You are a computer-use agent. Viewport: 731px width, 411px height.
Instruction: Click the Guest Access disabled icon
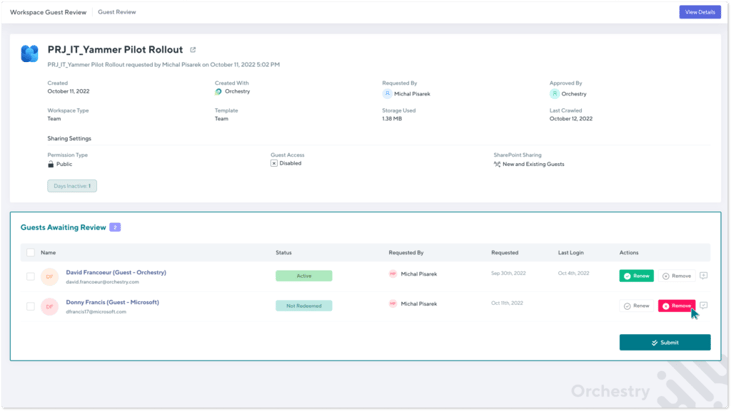(274, 163)
